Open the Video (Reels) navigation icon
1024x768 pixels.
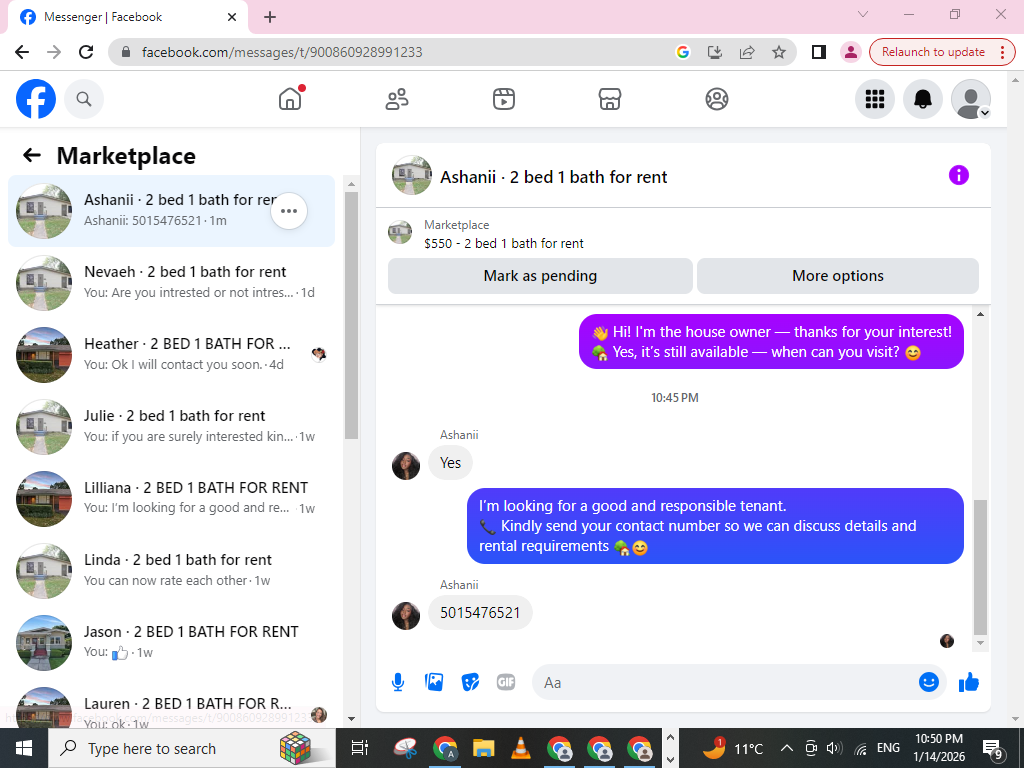coord(504,99)
